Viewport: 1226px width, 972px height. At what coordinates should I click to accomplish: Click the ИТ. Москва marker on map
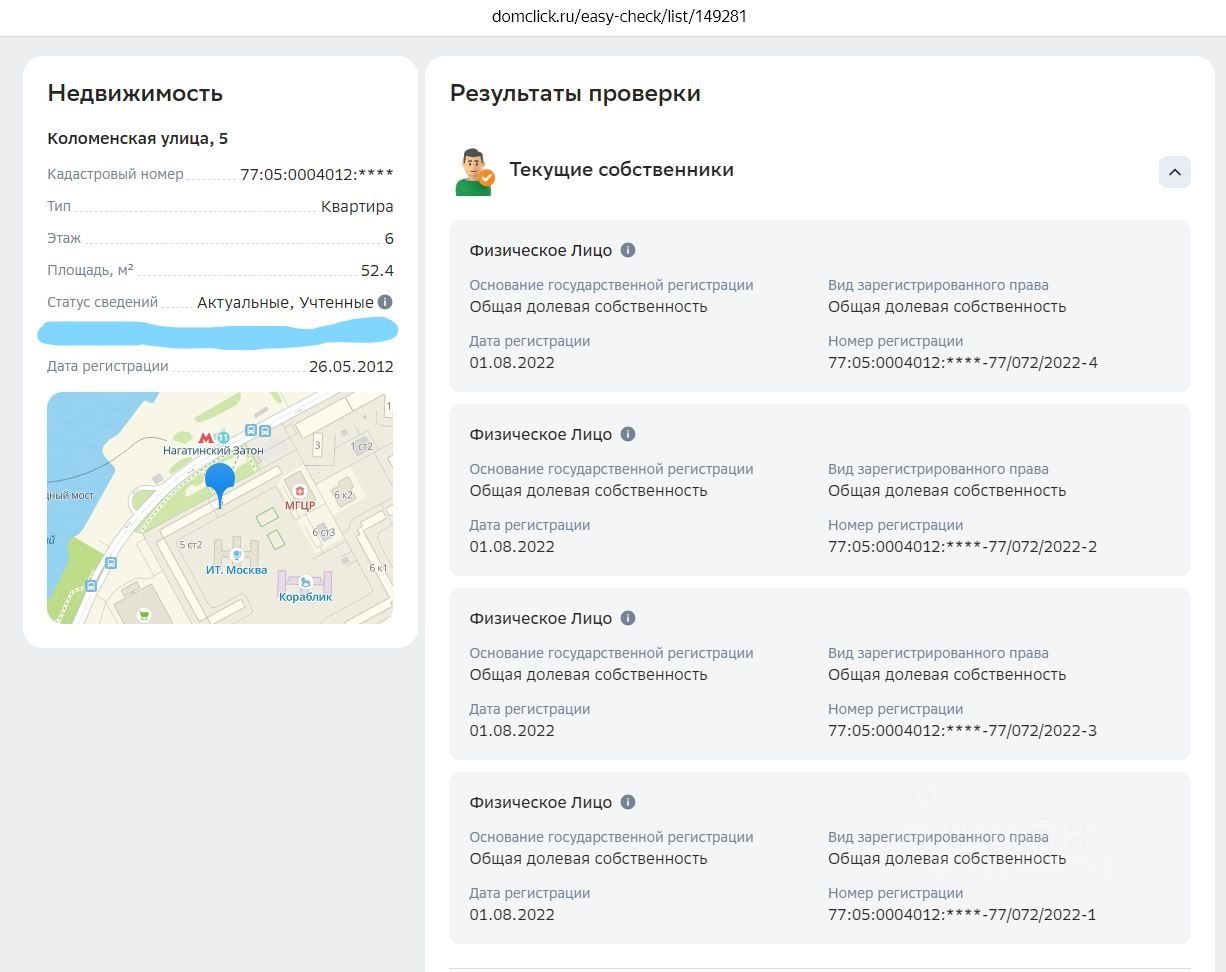237,555
